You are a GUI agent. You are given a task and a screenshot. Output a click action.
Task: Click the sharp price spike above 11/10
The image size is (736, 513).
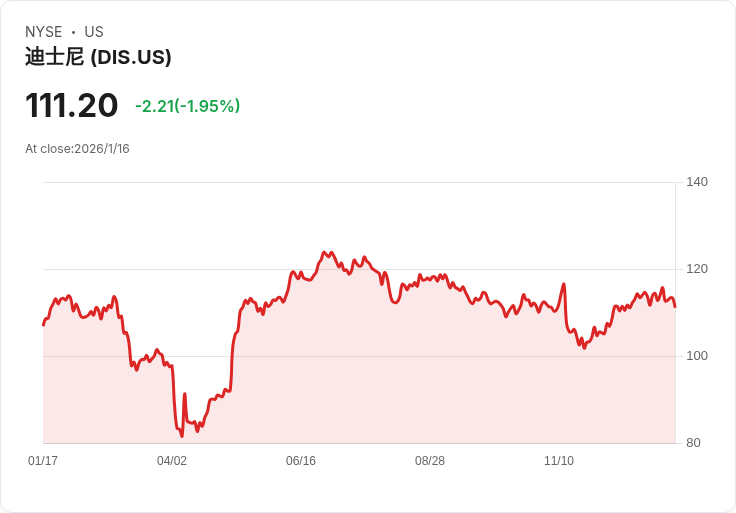(564, 284)
